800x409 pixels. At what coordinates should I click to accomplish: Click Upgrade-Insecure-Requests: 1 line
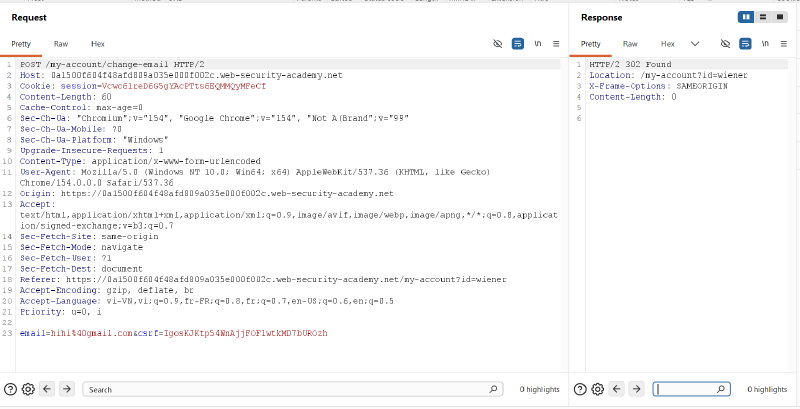click(x=91, y=150)
